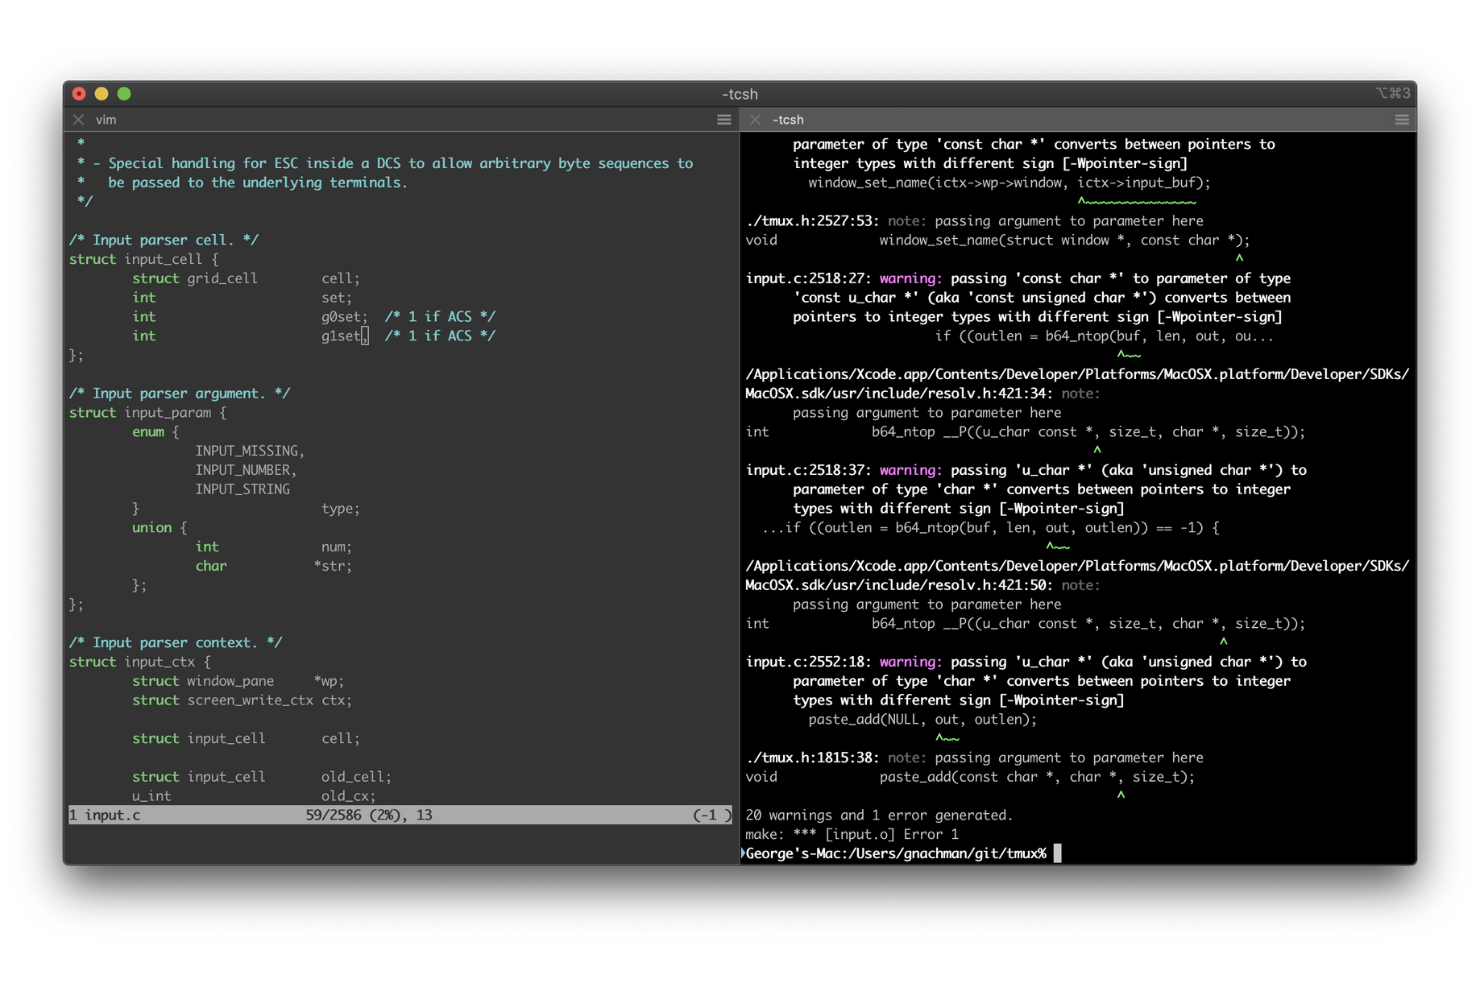This screenshot has width=1480, height=987.
Task: Click the ⌥⌘3 window shortcut indicator
Action: 1395,93
